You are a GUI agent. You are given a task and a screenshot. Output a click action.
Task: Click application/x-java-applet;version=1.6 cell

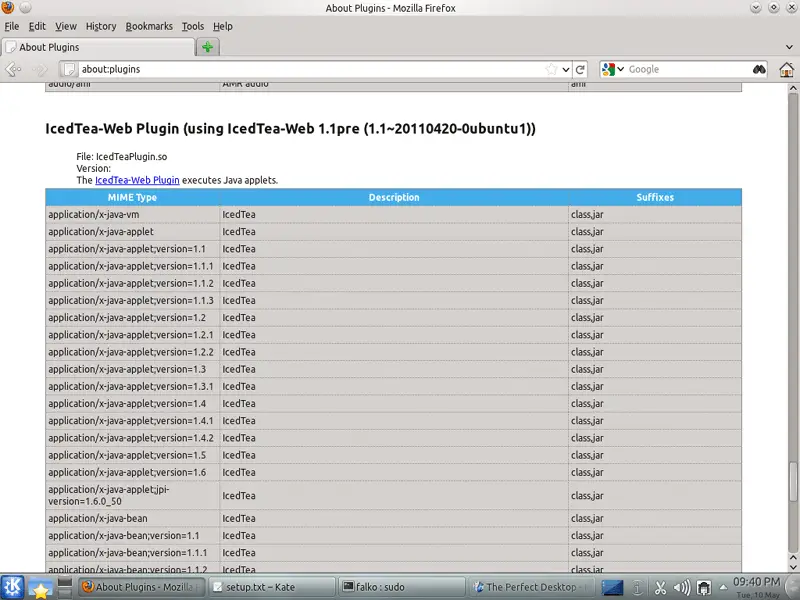[x=133, y=472]
